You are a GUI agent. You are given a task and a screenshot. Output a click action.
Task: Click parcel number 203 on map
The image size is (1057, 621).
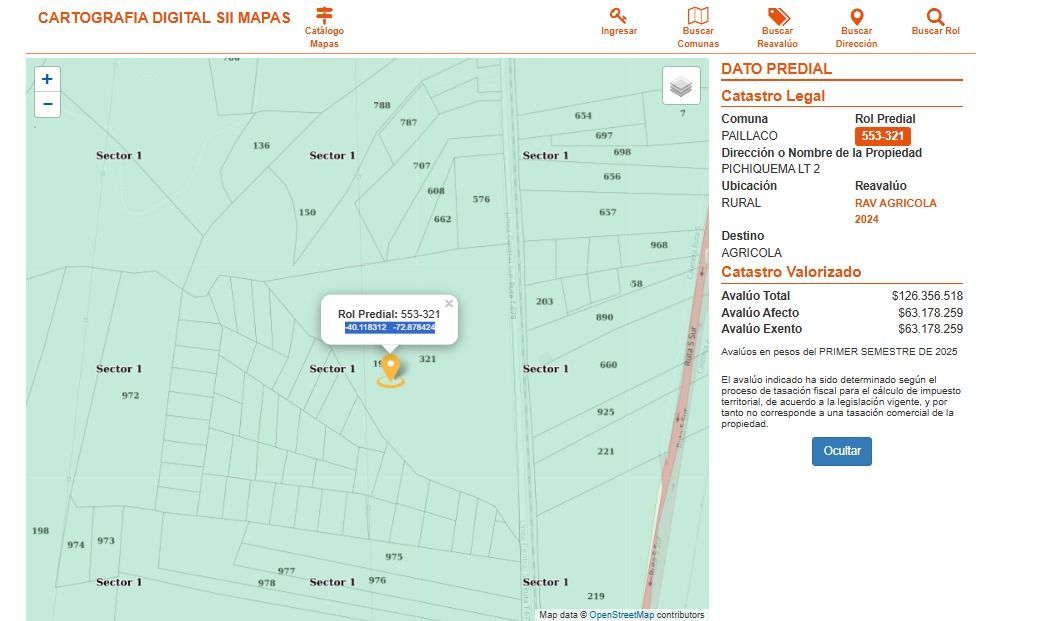(x=544, y=301)
